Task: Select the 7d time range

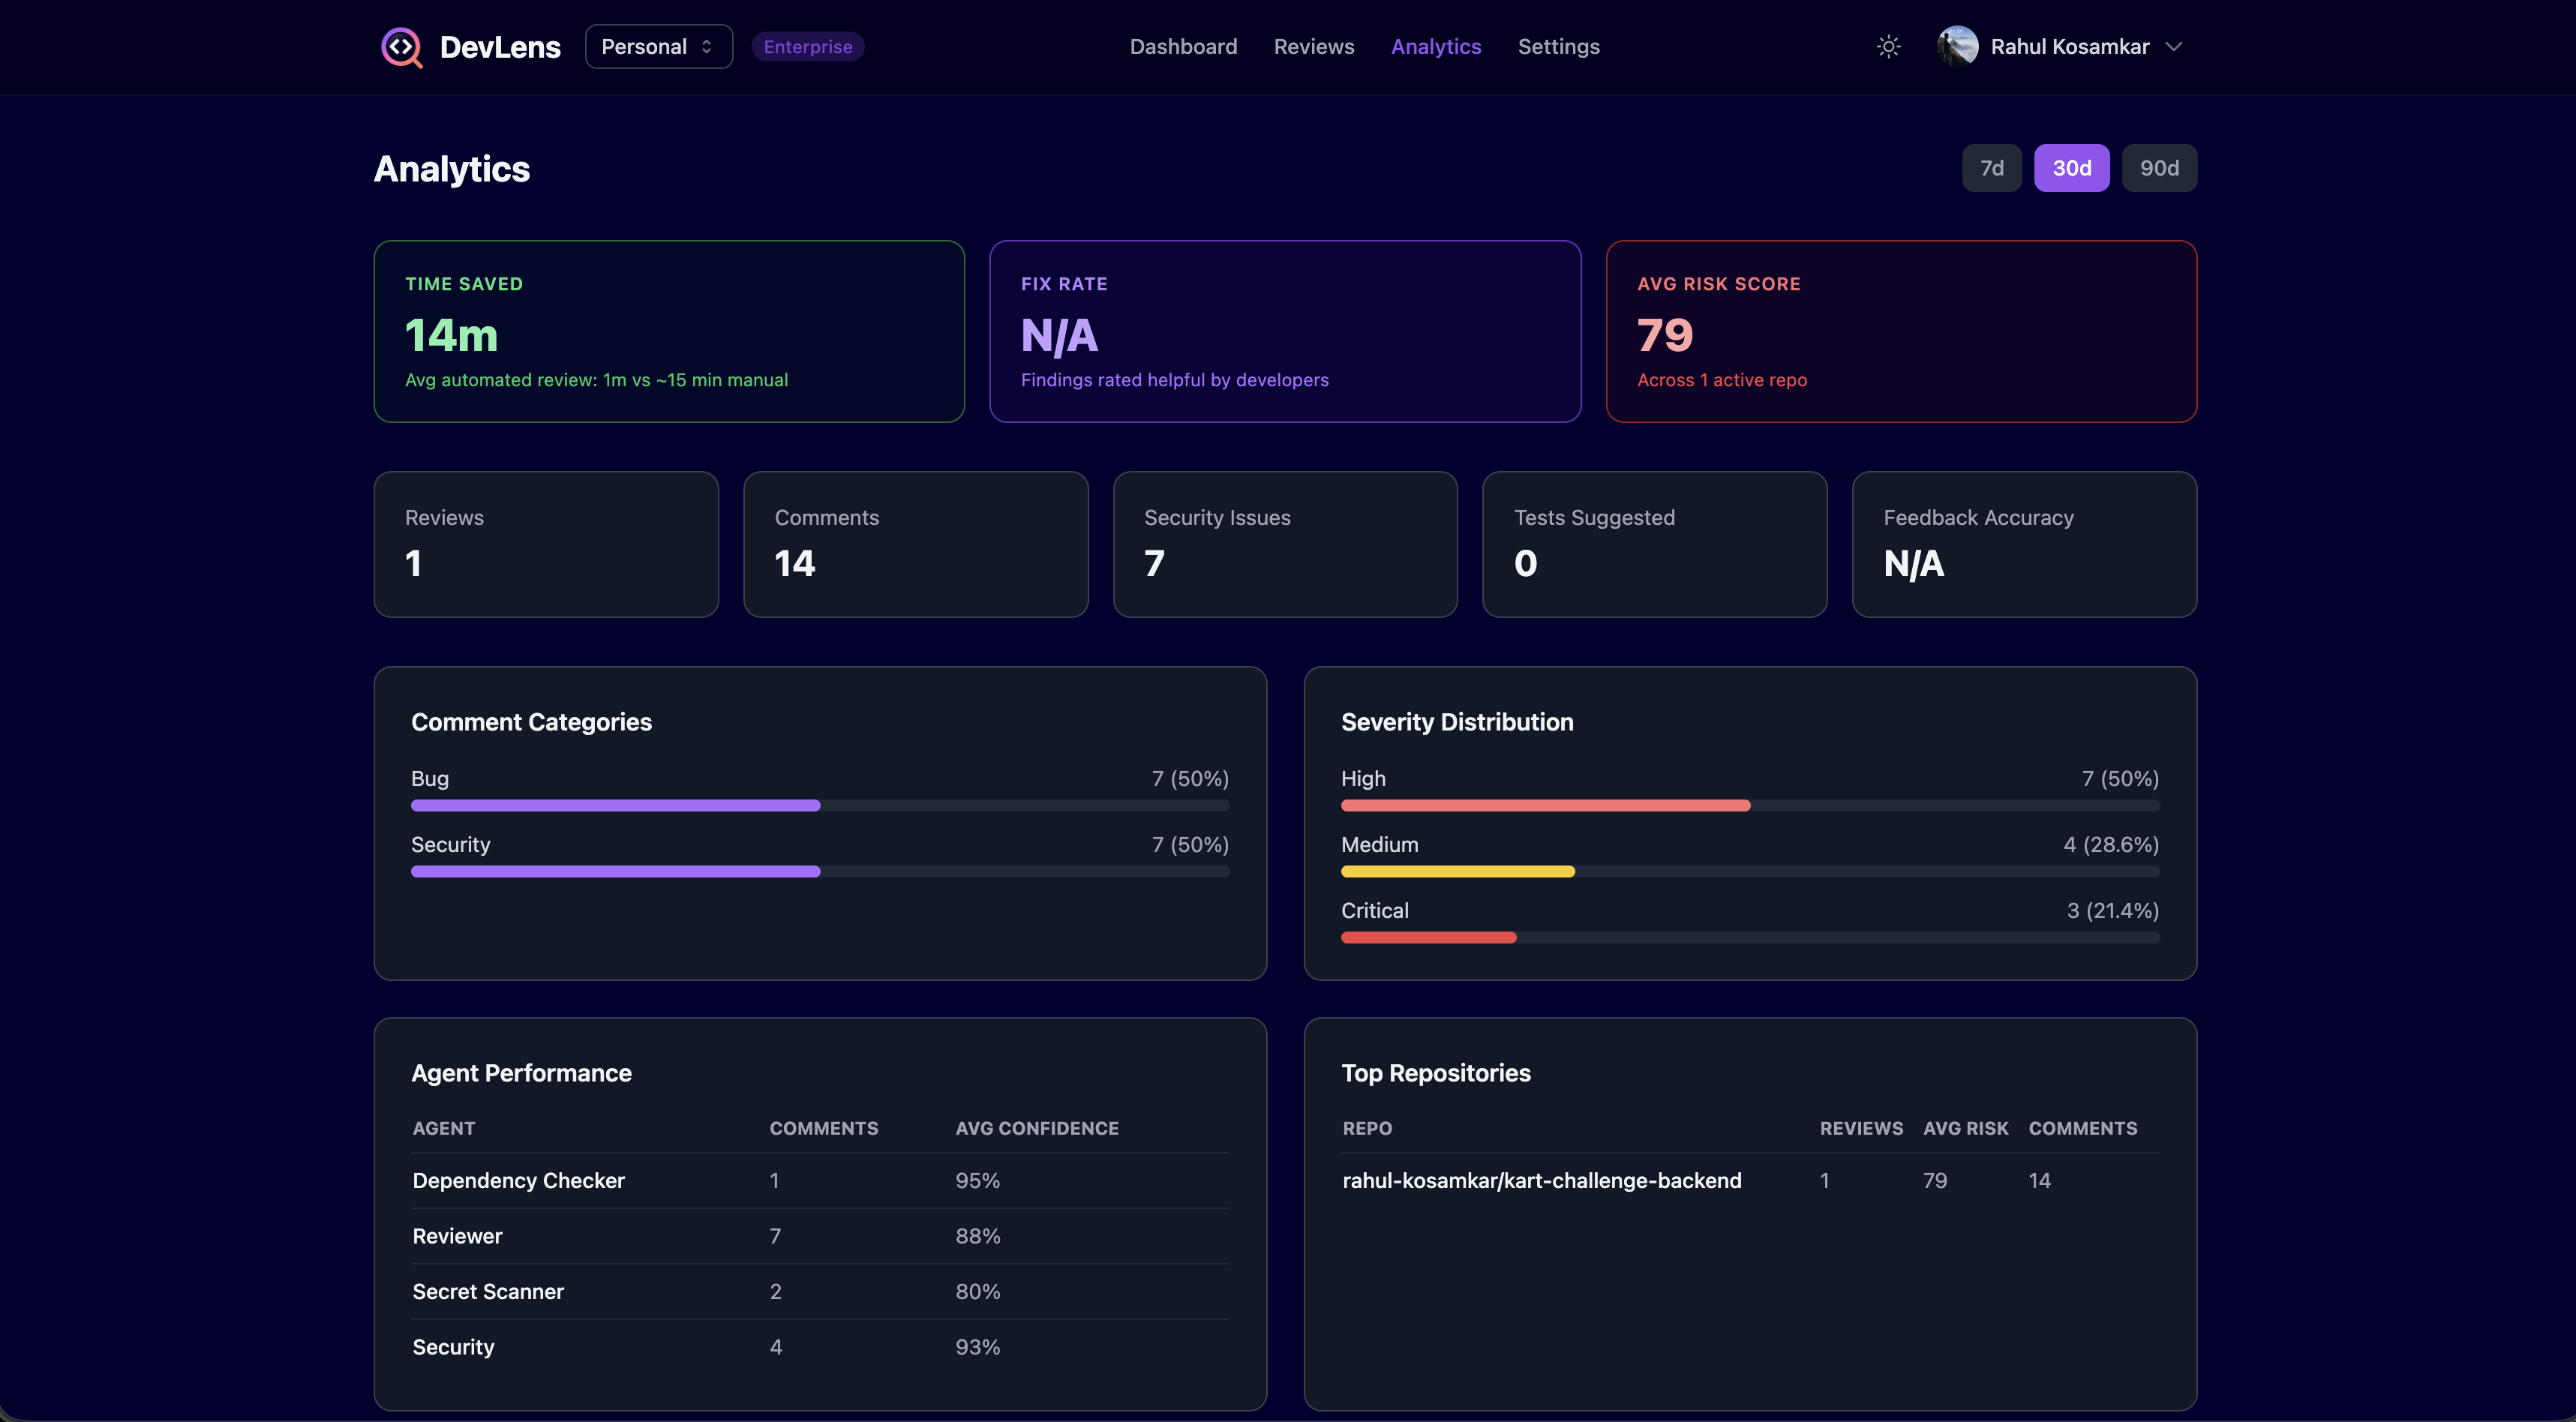Action: pyautogui.click(x=1991, y=168)
